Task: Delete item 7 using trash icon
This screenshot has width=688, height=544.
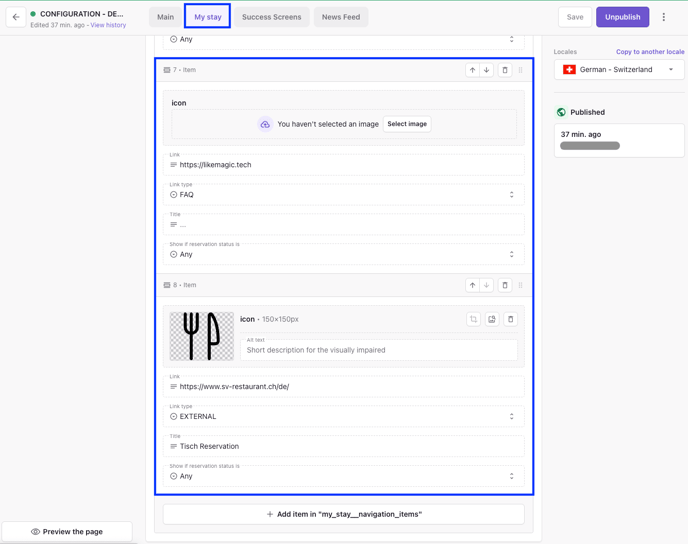Action: click(505, 70)
